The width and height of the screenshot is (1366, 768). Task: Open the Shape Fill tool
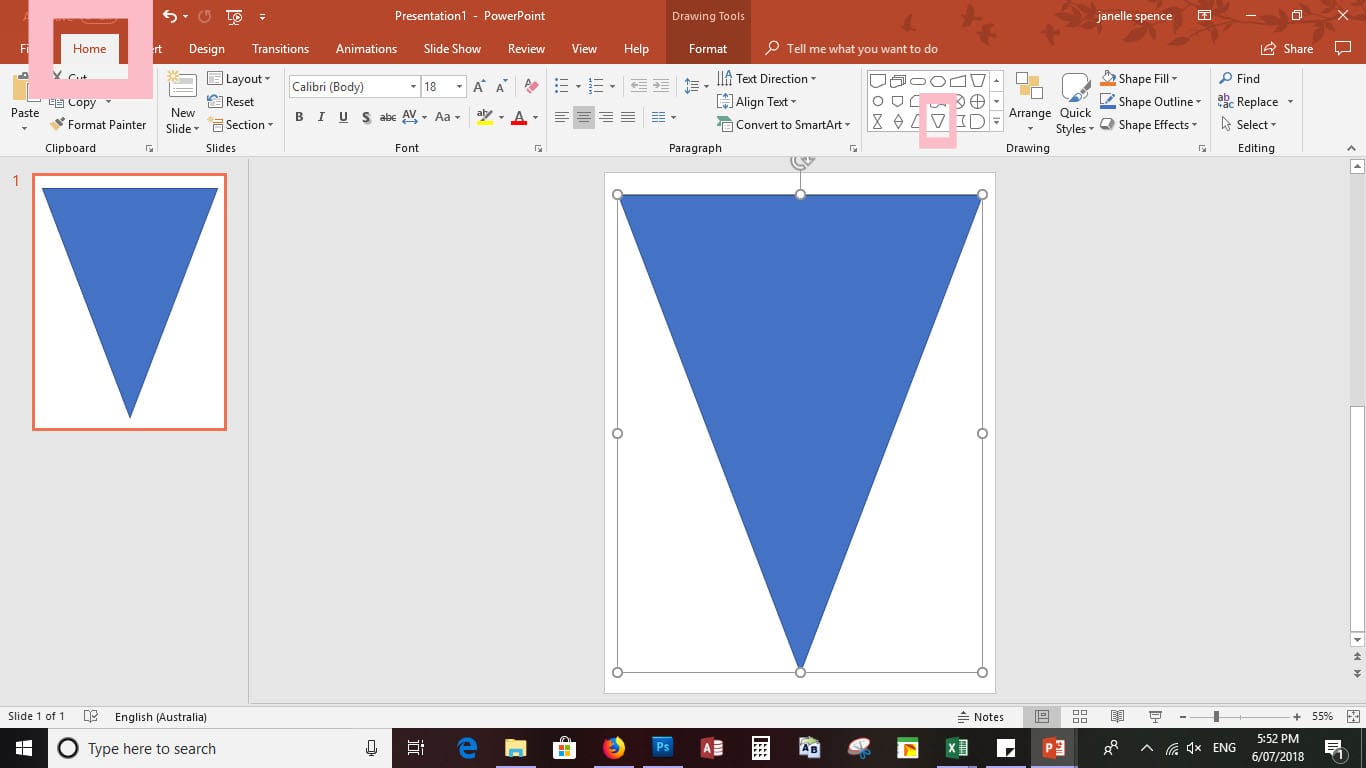coord(1138,78)
